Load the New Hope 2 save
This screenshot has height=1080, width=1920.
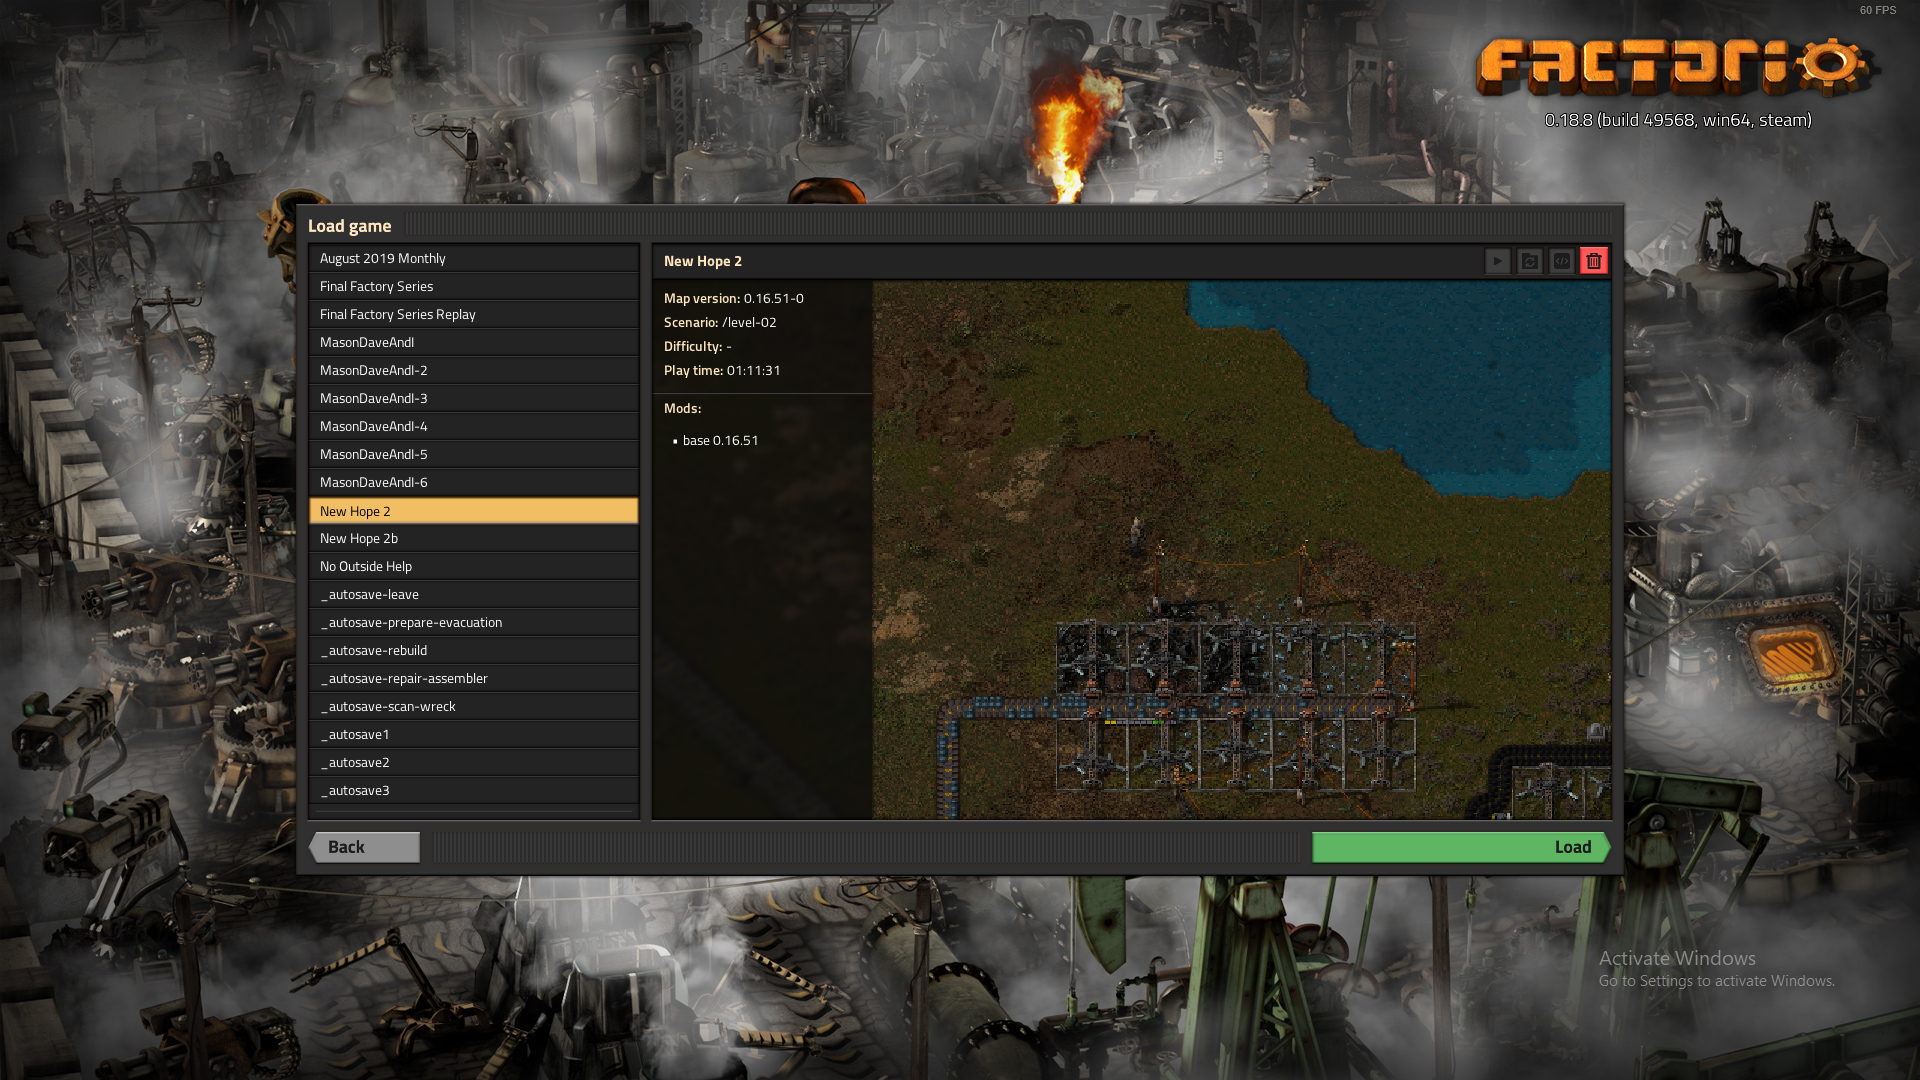point(1460,847)
